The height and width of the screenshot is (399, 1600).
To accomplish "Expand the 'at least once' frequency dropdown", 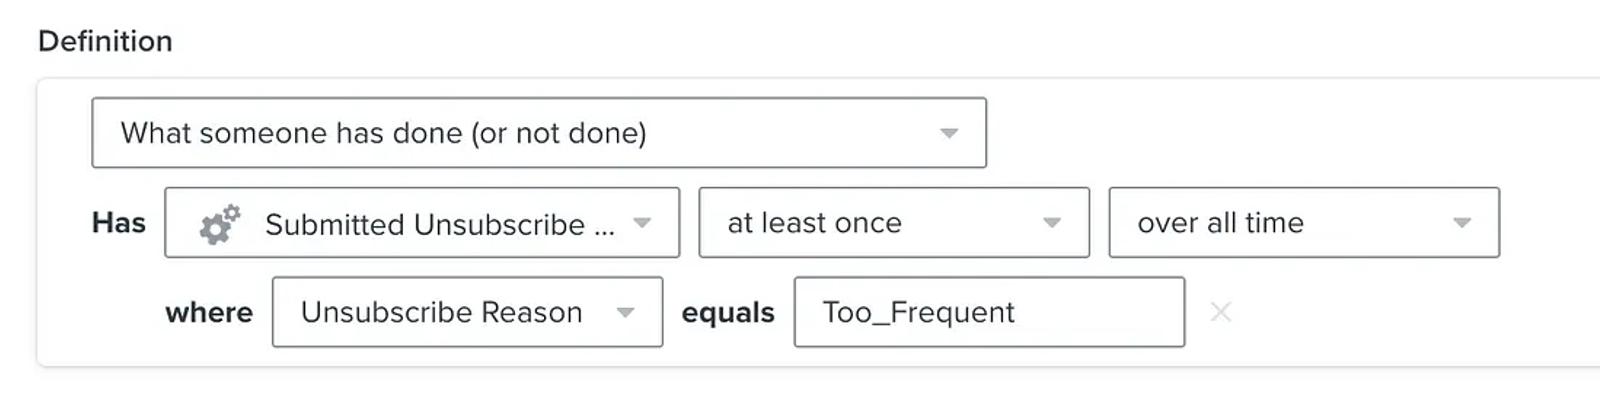I will point(894,222).
